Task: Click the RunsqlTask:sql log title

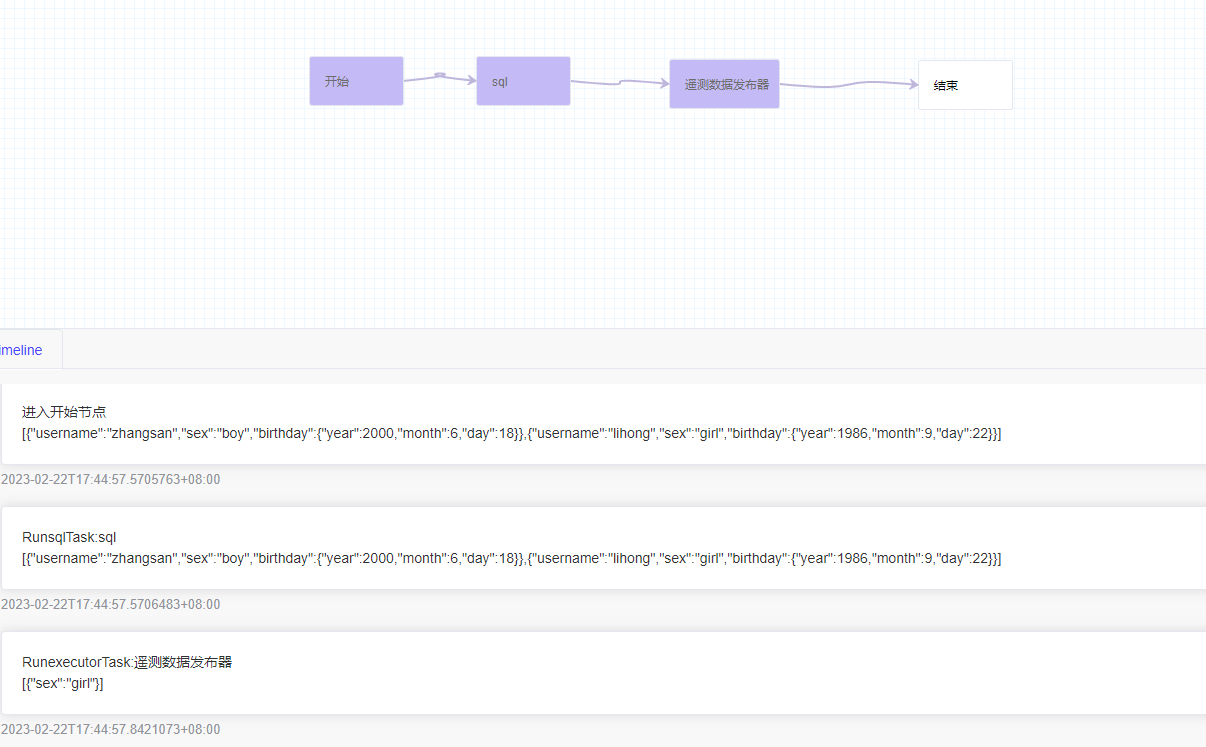Action: click(x=69, y=537)
